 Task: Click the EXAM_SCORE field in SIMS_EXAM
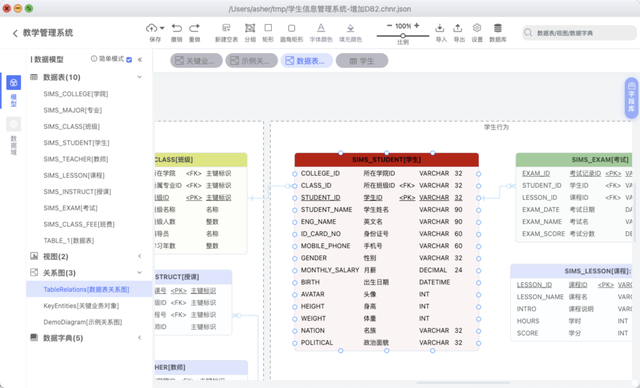click(x=543, y=234)
